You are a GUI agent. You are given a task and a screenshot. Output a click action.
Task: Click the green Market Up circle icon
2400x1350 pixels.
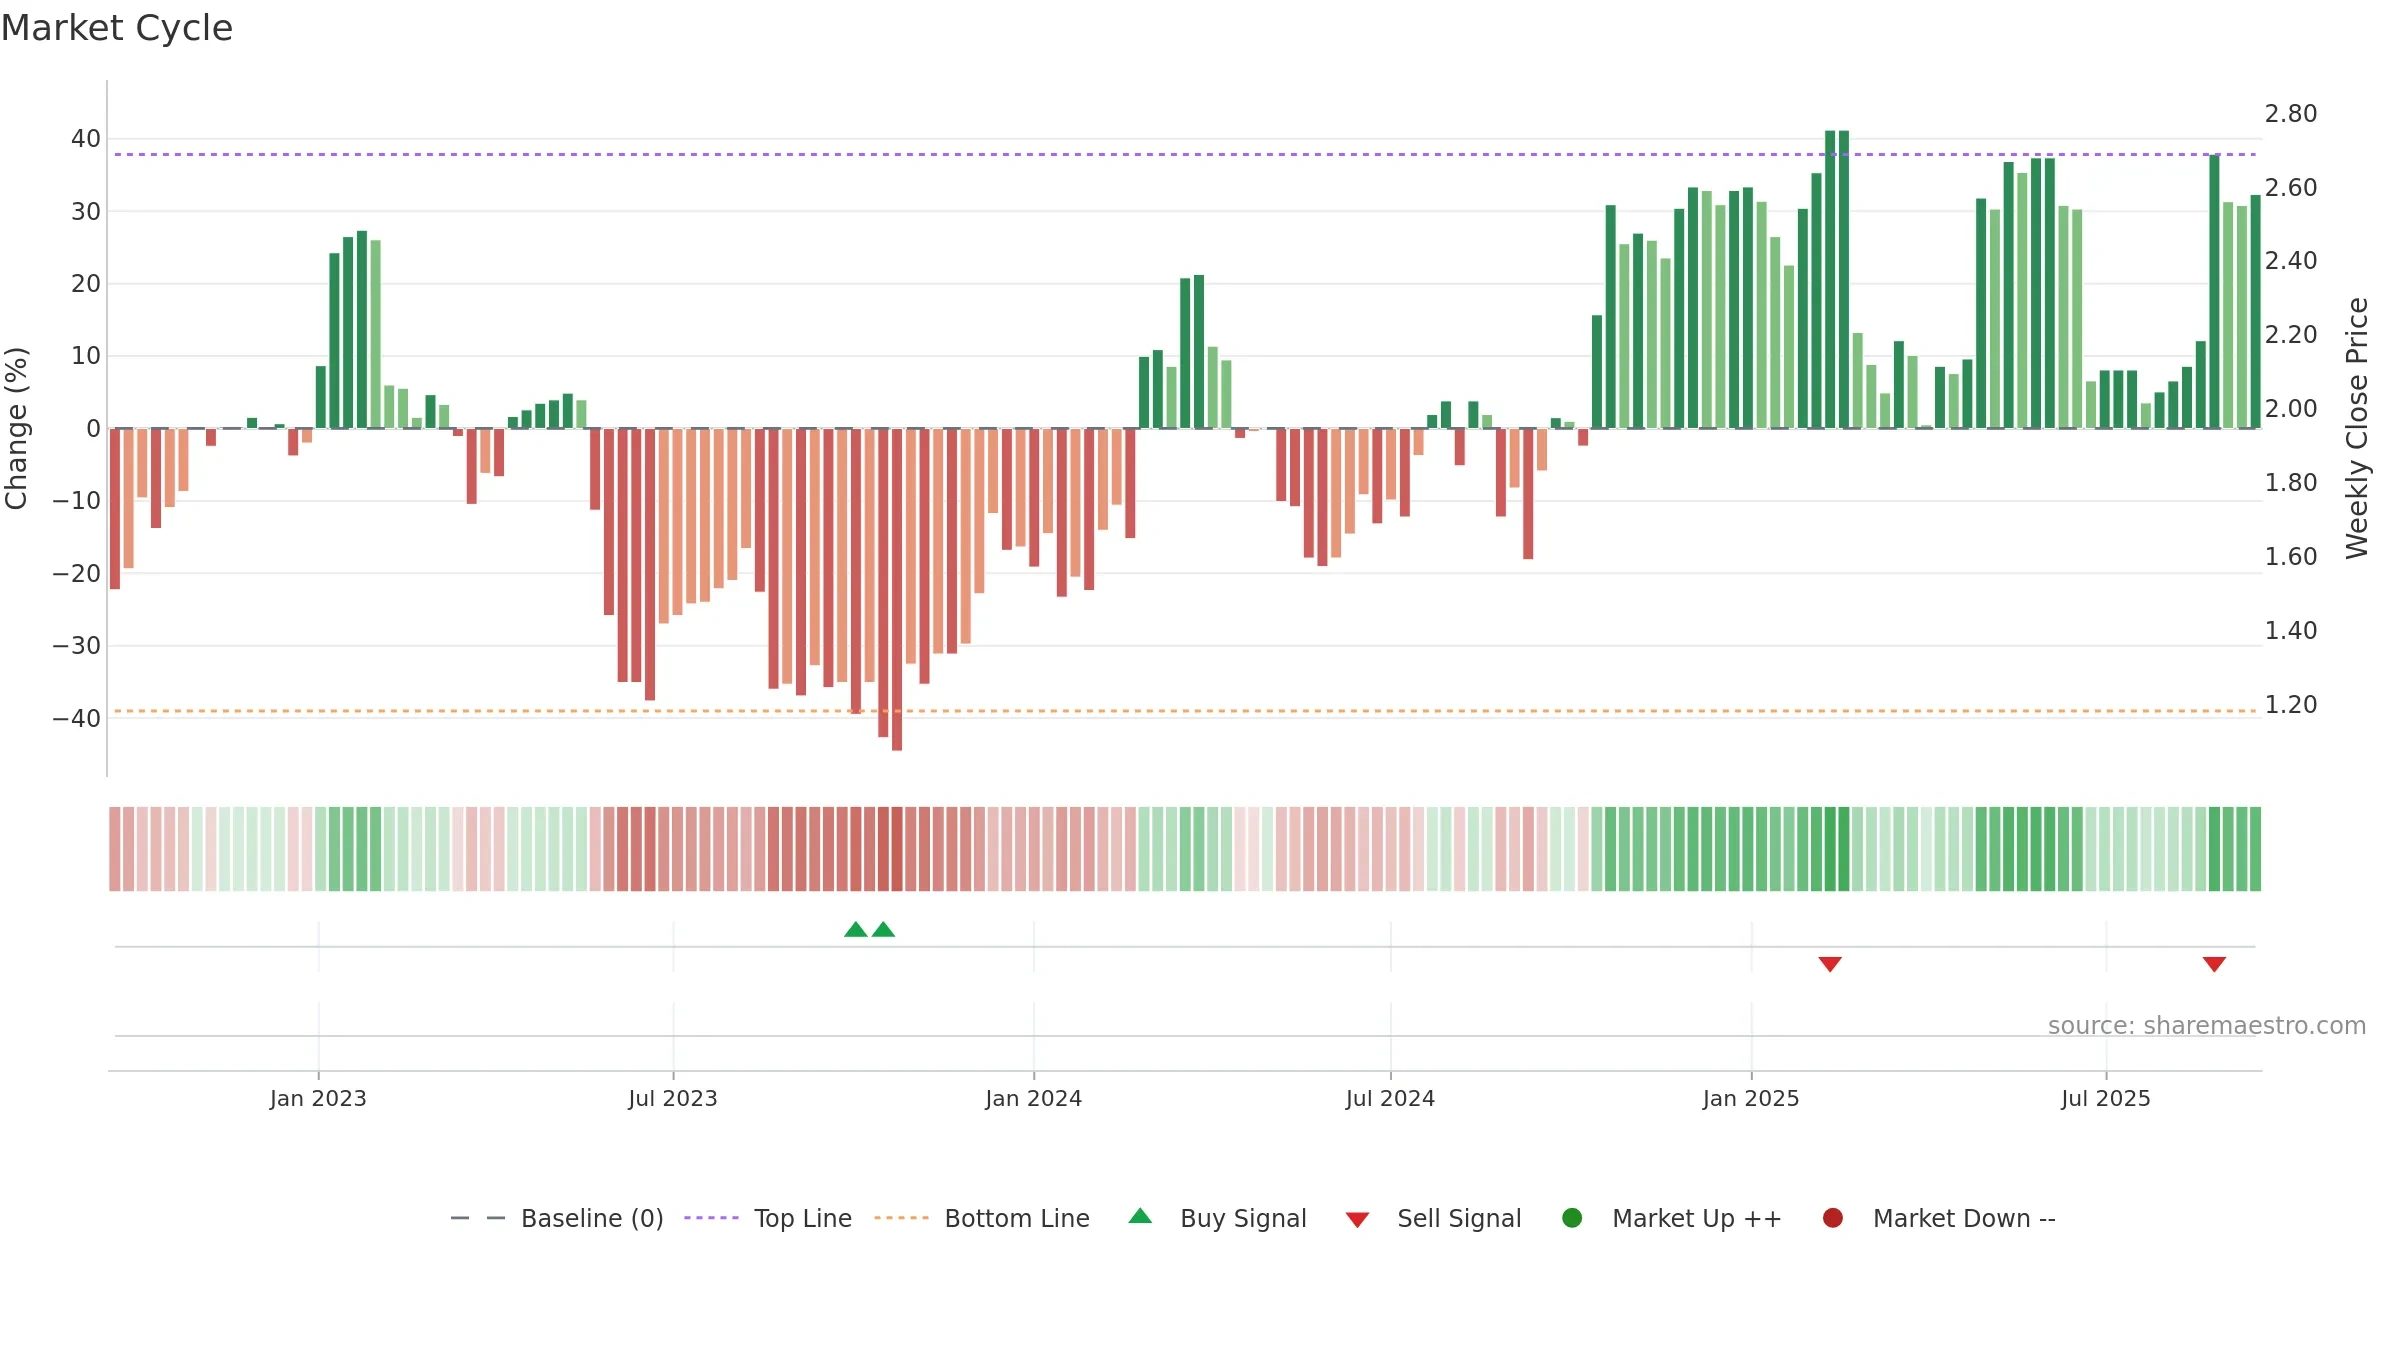[1572, 1218]
